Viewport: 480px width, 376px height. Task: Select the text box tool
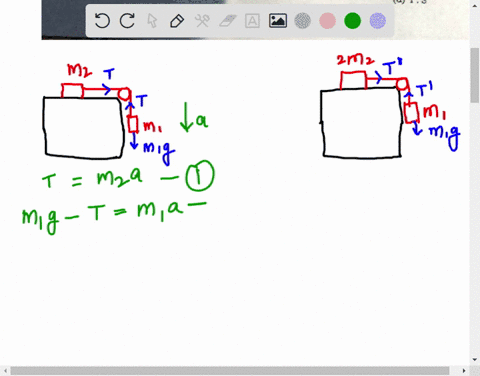(x=252, y=21)
